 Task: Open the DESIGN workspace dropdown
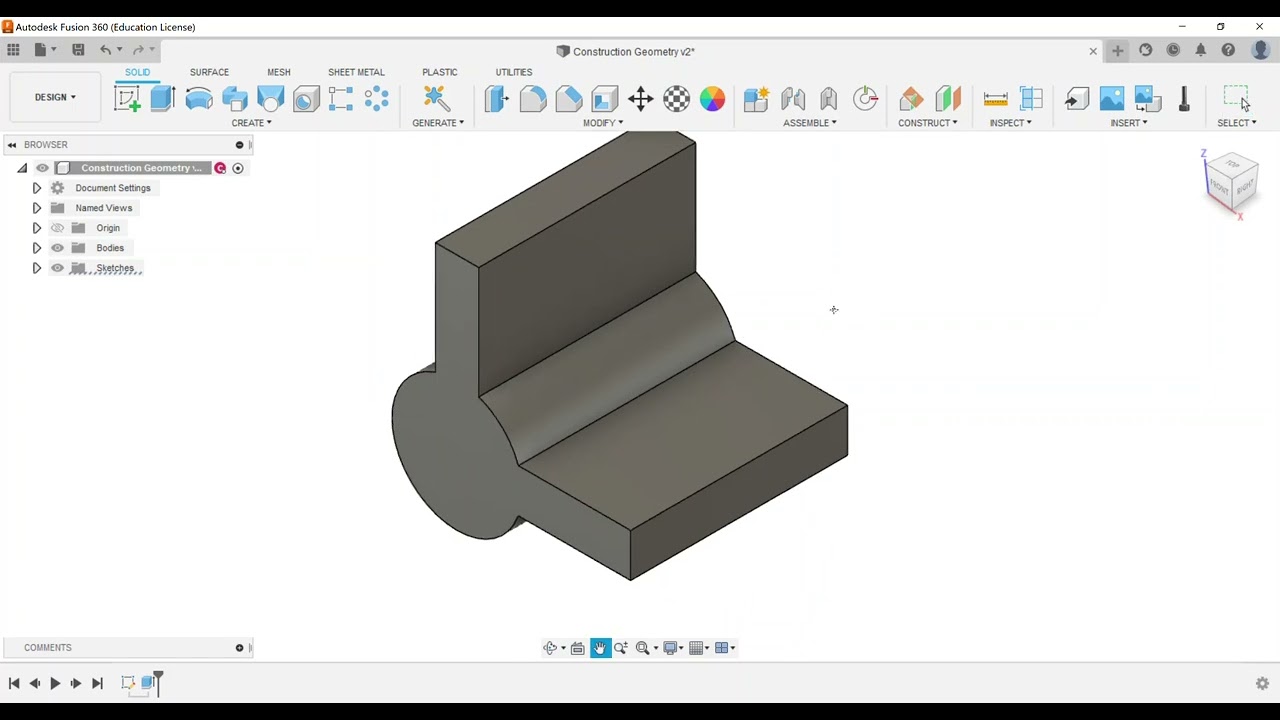(x=55, y=97)
